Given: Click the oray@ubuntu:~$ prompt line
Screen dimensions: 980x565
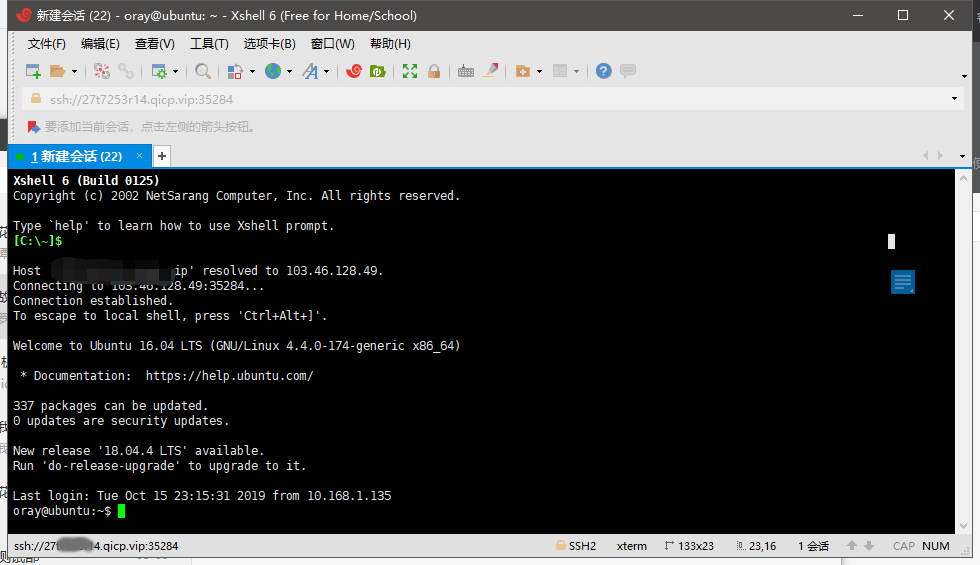Looking at the screenshot, I should (62, 511).
